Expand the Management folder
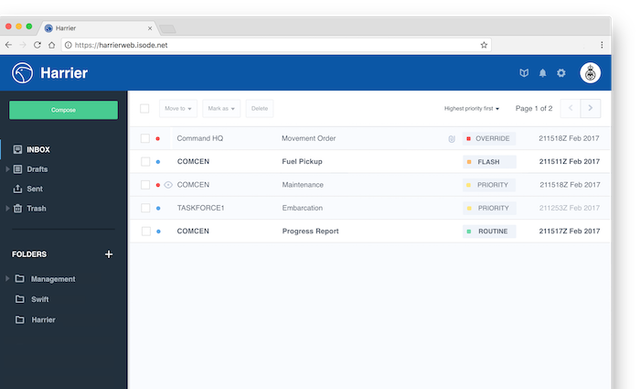 7,279
